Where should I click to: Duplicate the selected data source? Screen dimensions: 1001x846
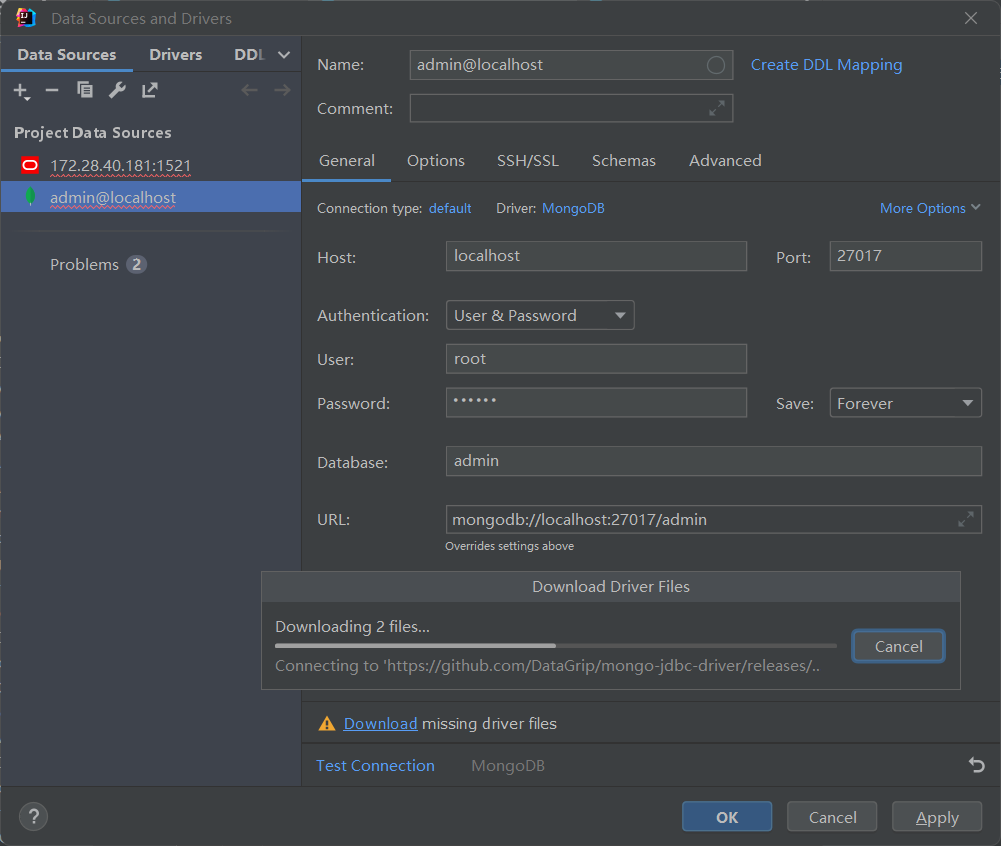(x=85, y=91)
